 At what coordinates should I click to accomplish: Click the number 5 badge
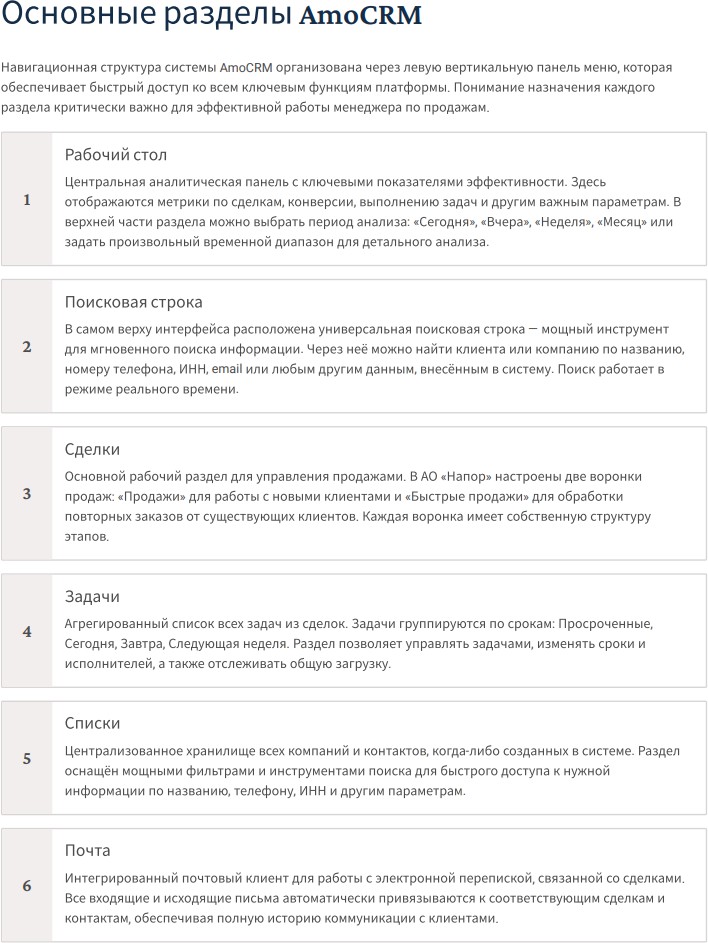pyautogui.click(x=27, y=758)
